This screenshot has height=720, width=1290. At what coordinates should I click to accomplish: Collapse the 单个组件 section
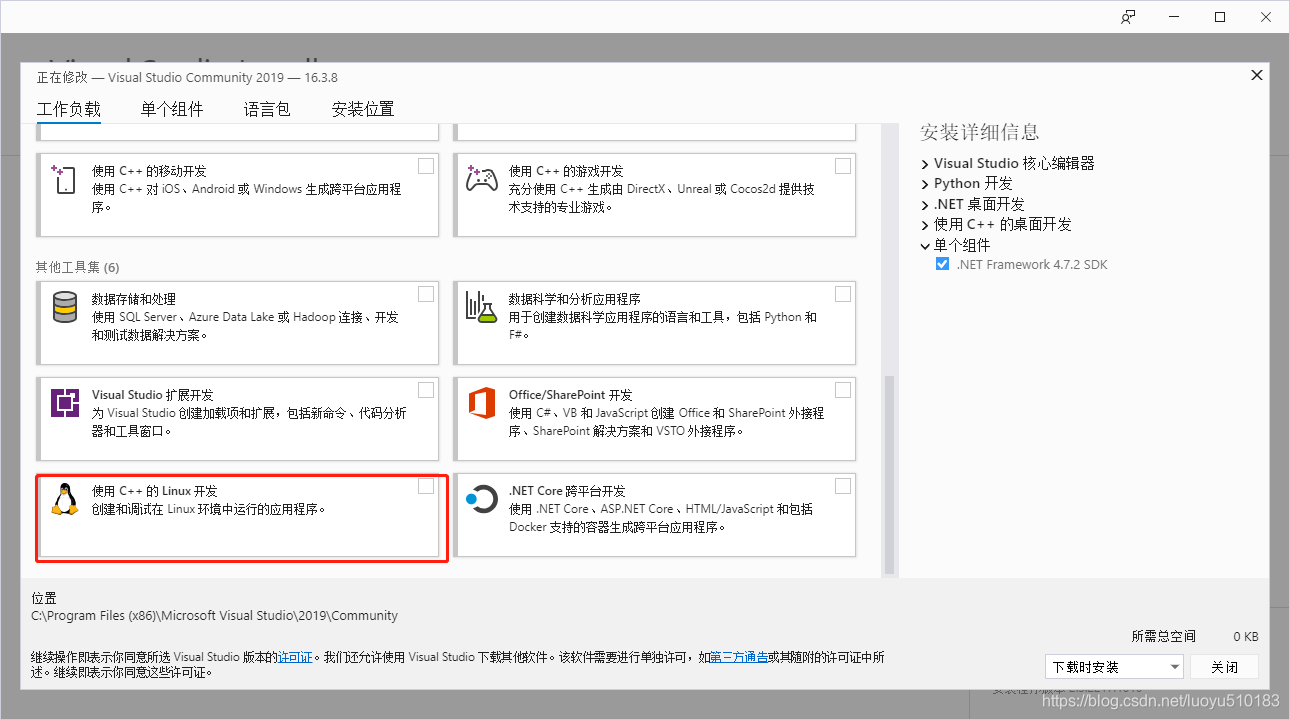pyautogui.click(x=925, y=245)
